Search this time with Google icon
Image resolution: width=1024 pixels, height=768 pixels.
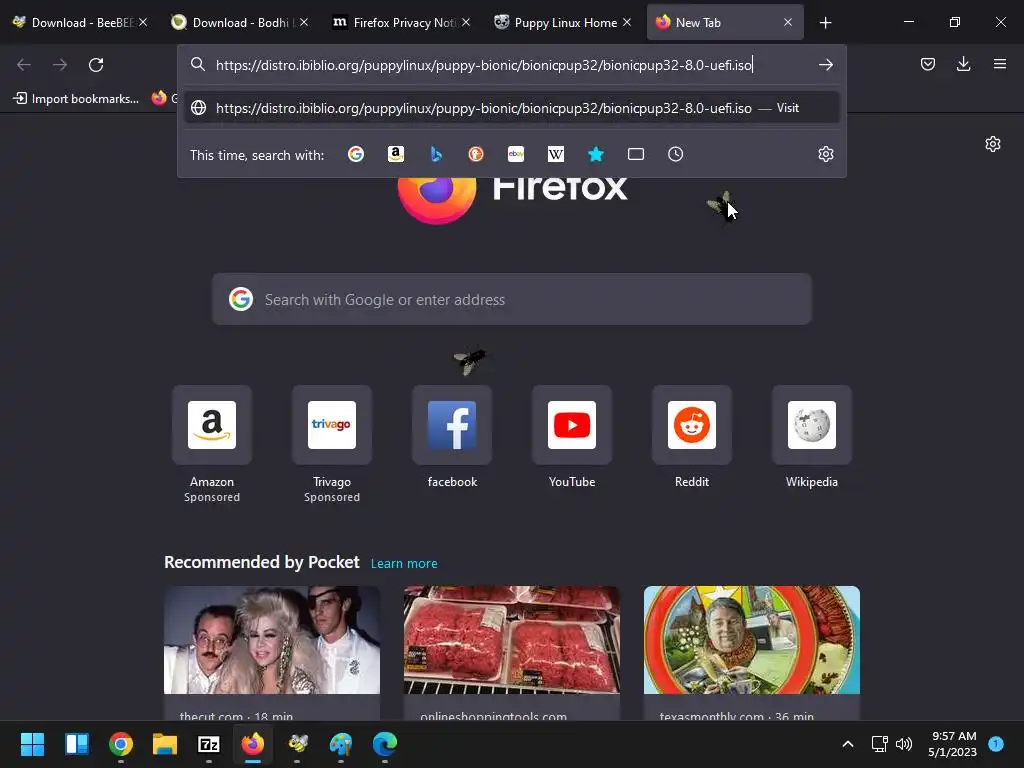point(356,154)
